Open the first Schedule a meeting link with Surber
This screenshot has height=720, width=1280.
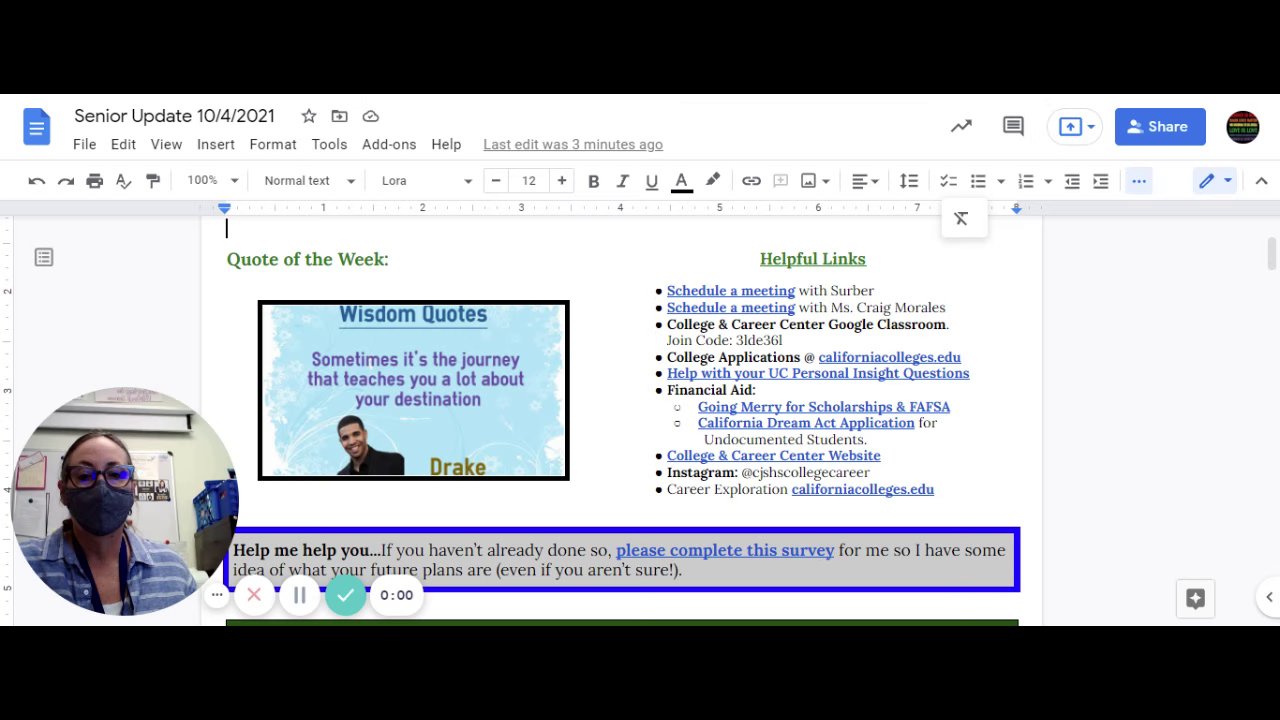731,291
